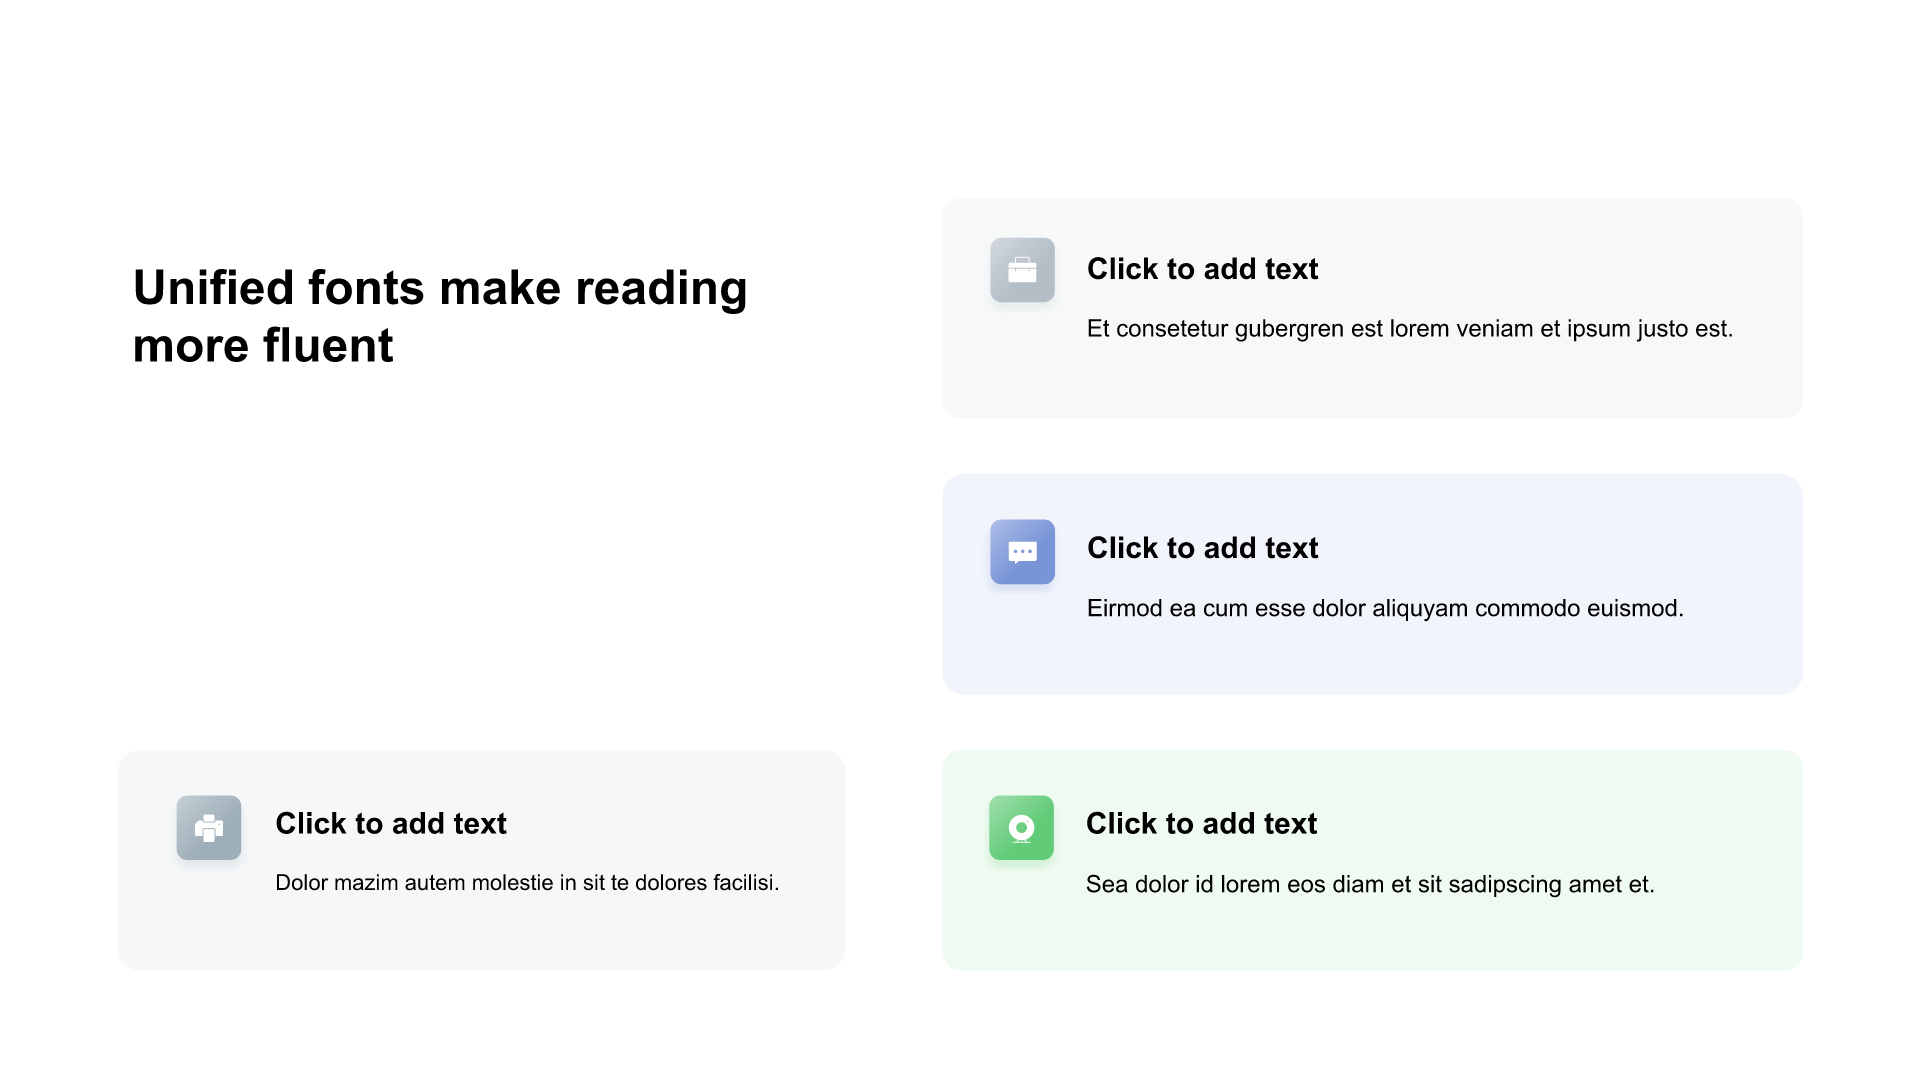Click 'Click to add text' beside the chat bubble
The height and width of the screenshot is (1080, 1920).
(x=1202, y=548)
